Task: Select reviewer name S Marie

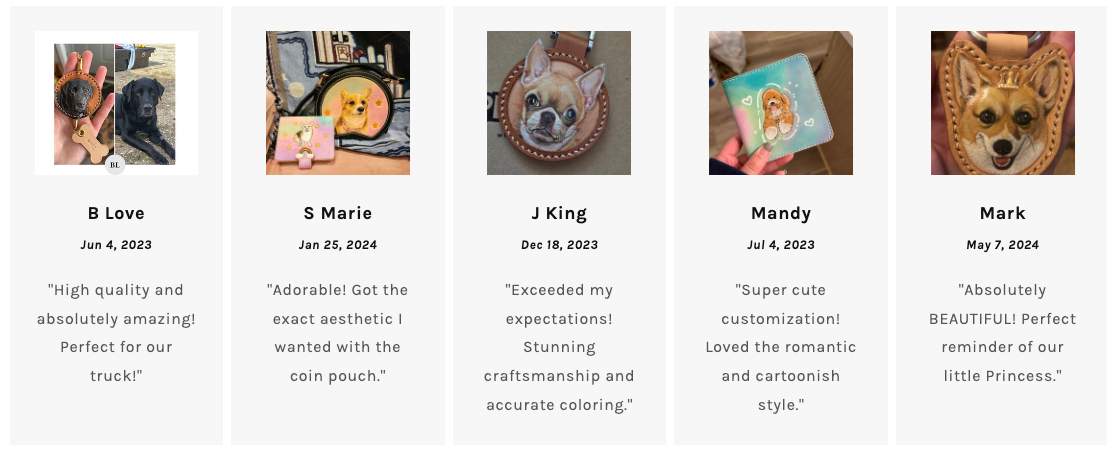Action: pos(338,213)
